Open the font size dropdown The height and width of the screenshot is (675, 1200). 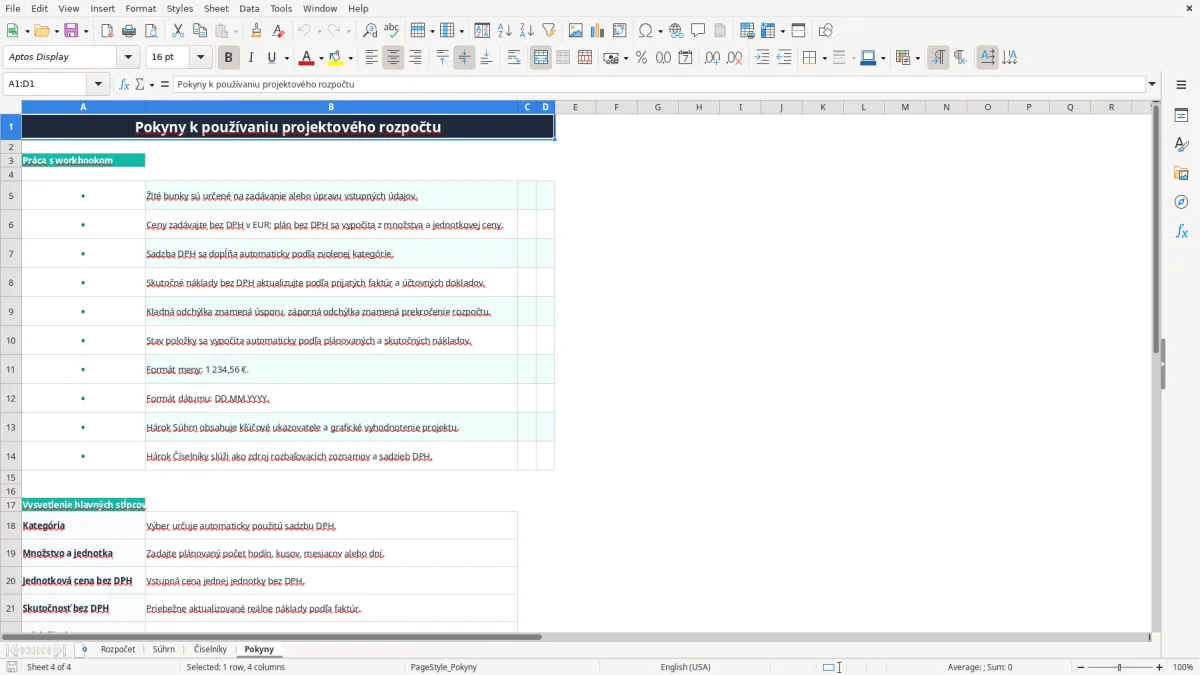click(x=201, y=58)
